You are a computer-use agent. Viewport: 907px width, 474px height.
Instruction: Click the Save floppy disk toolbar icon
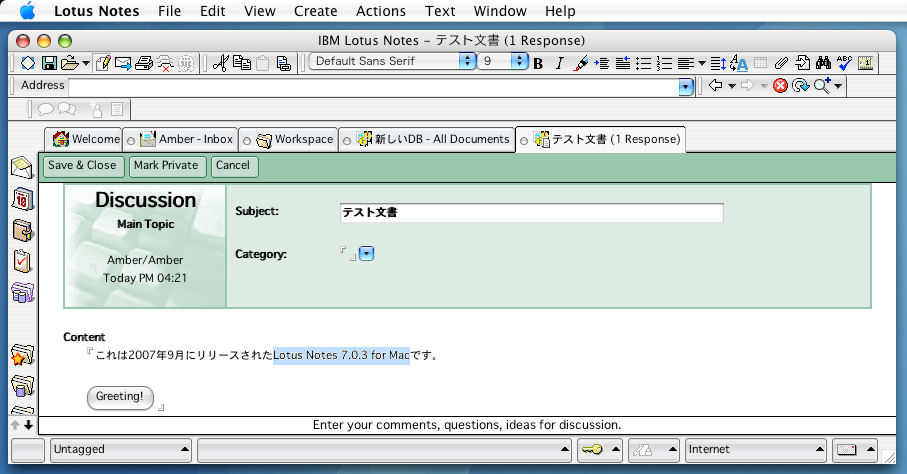click(49, 63)
